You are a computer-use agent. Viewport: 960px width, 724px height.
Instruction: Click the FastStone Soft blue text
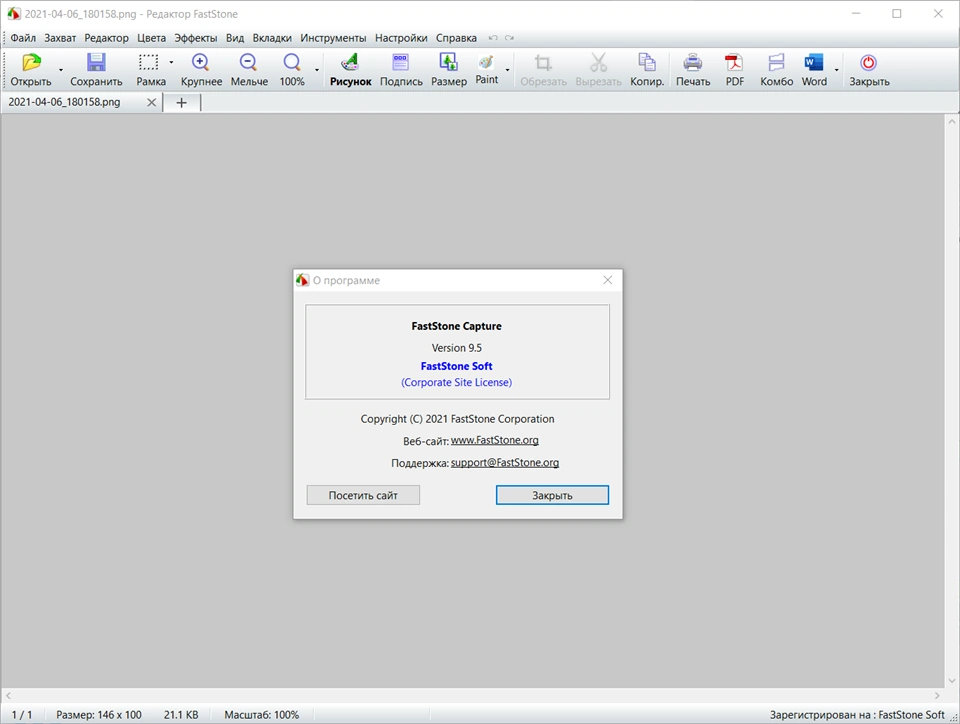457,366
